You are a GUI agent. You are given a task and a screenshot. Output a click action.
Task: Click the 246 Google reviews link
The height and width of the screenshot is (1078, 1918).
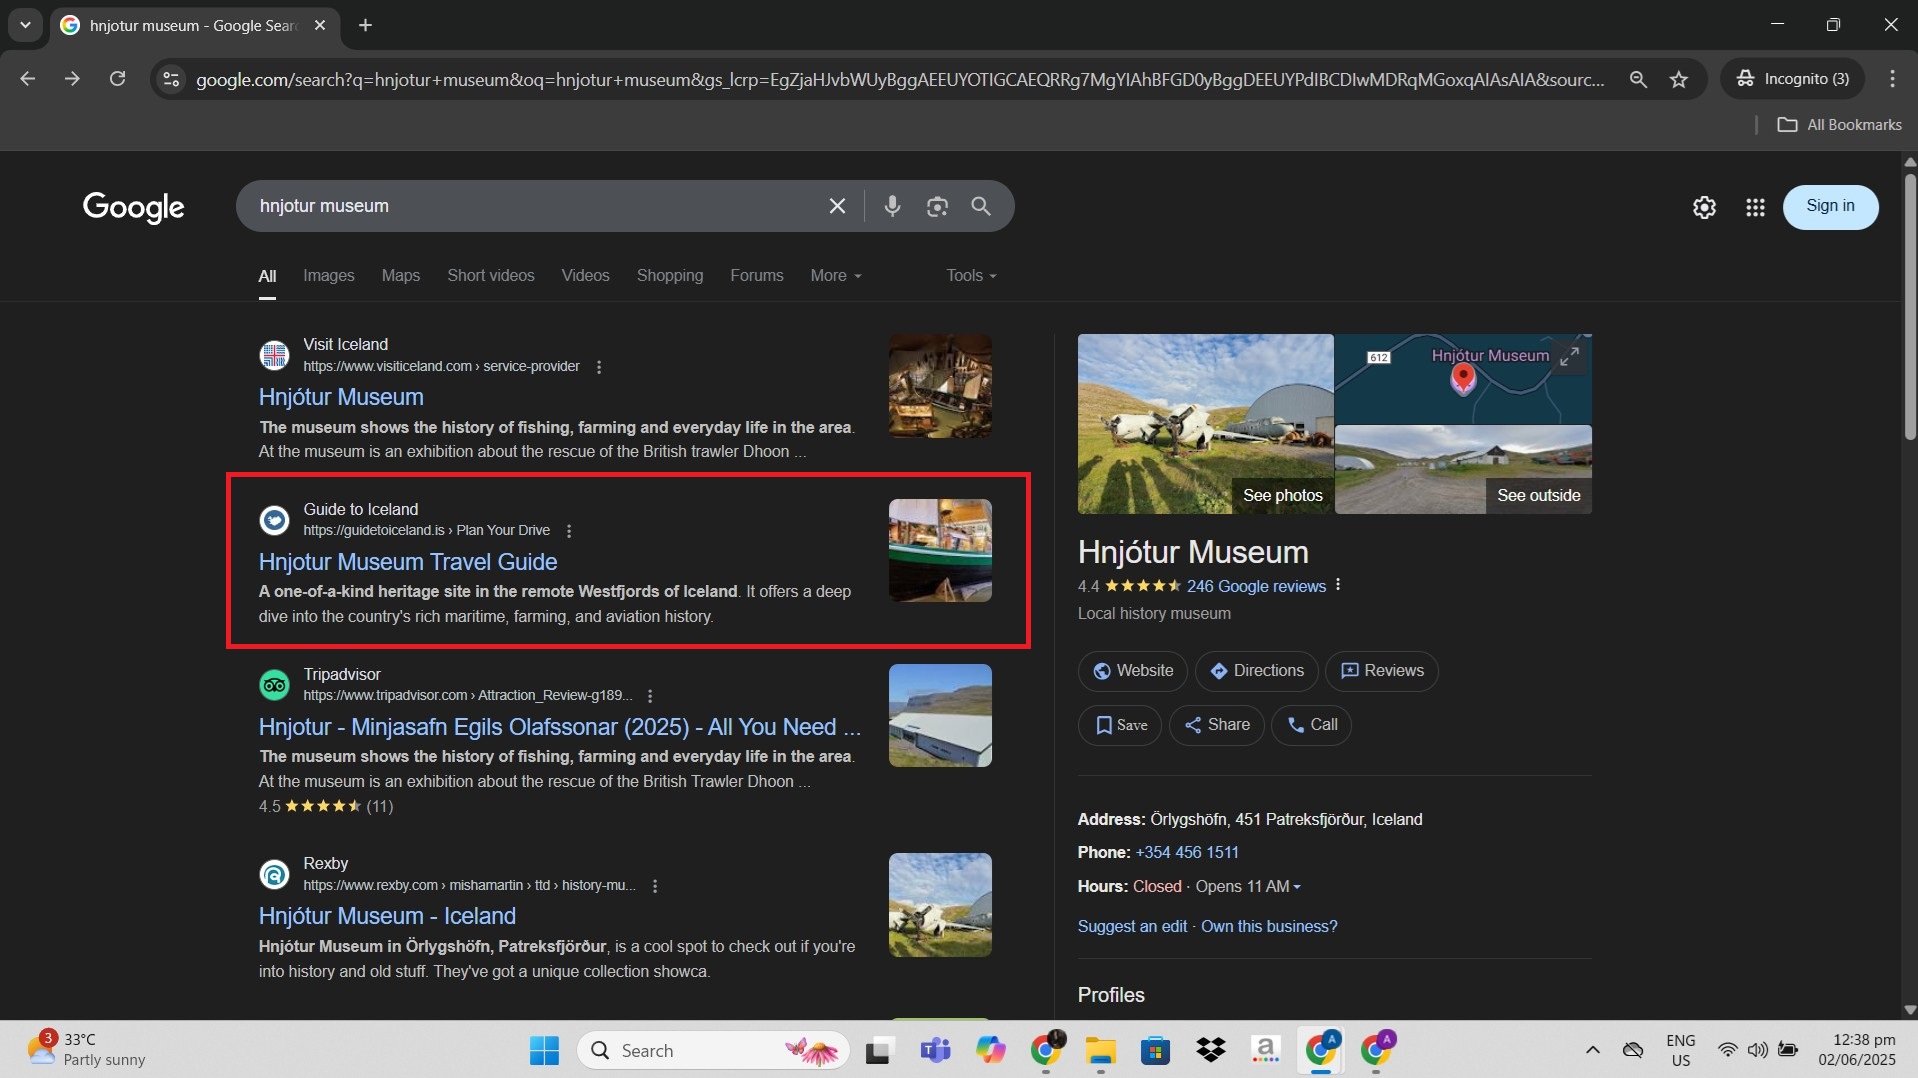[x=1255, y=586]
